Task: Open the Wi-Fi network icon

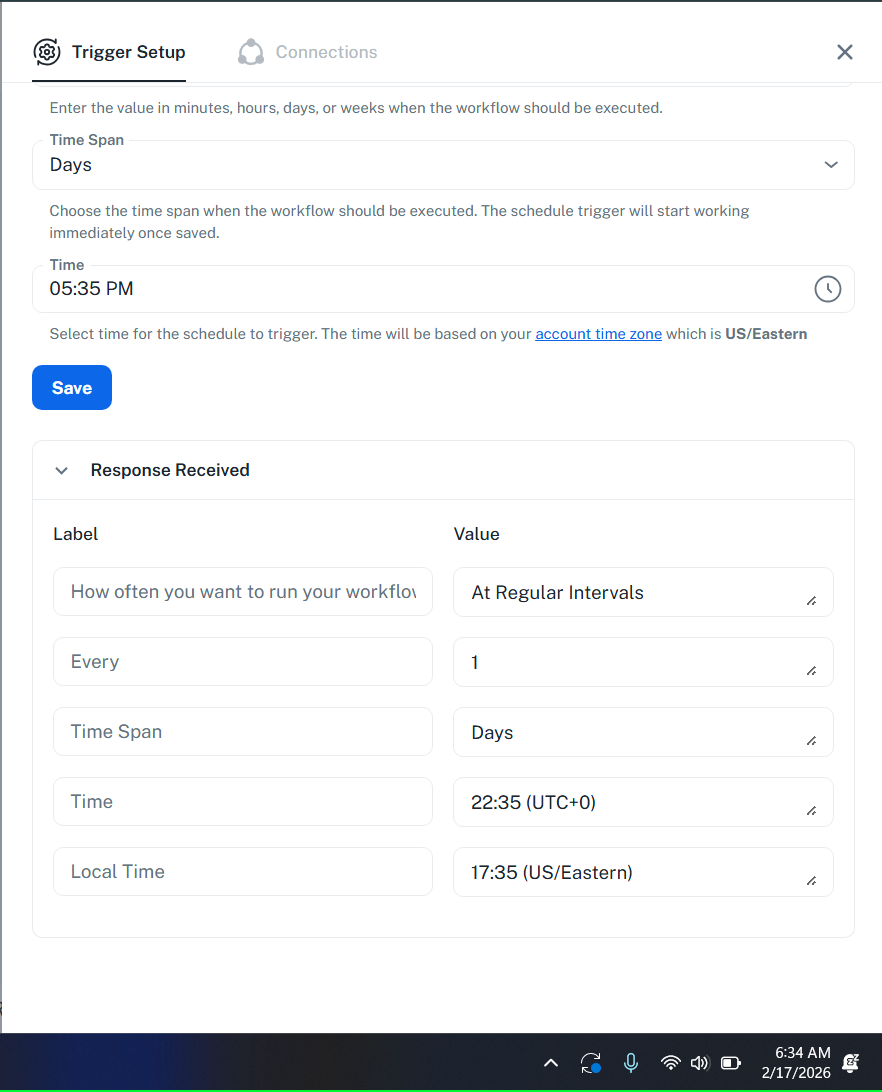Action: 671,1062
